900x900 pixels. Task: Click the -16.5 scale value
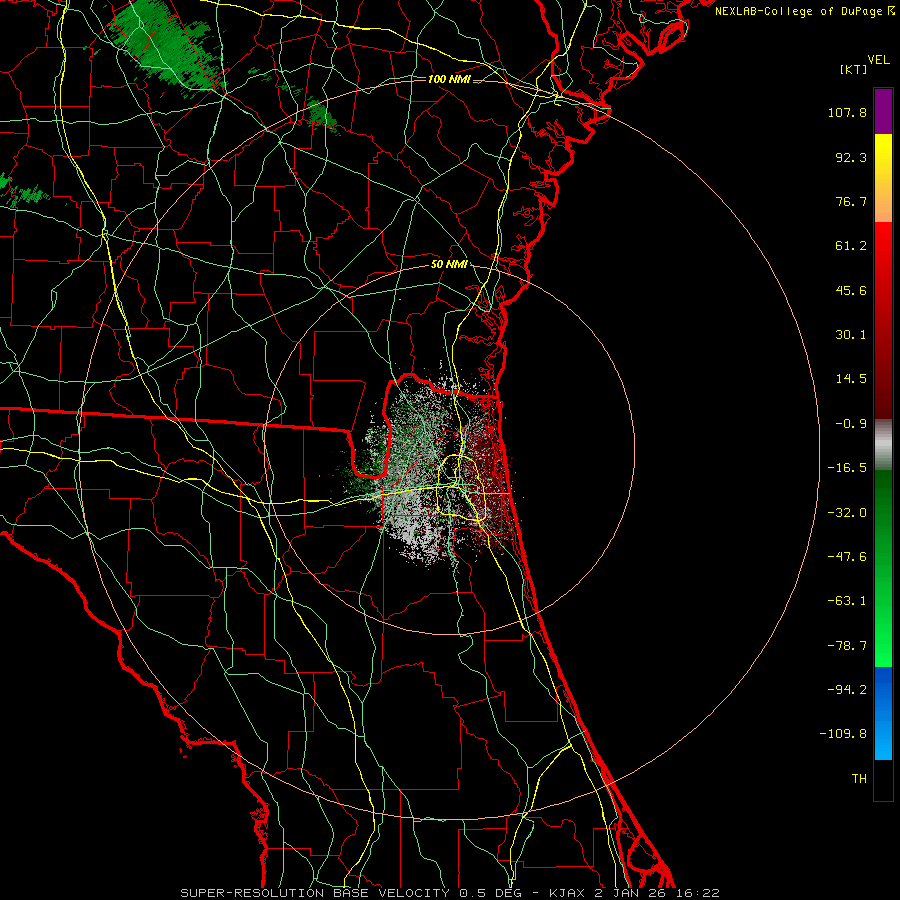[847, 468]
